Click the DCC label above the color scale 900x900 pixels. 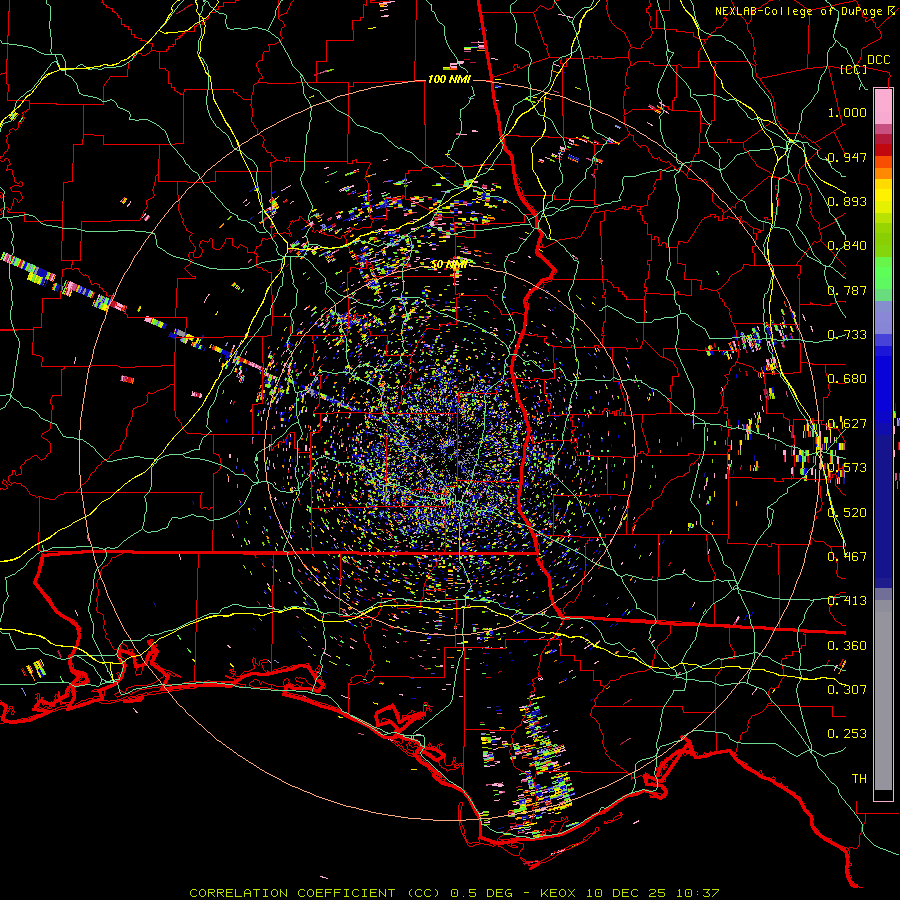click(878, 60)
